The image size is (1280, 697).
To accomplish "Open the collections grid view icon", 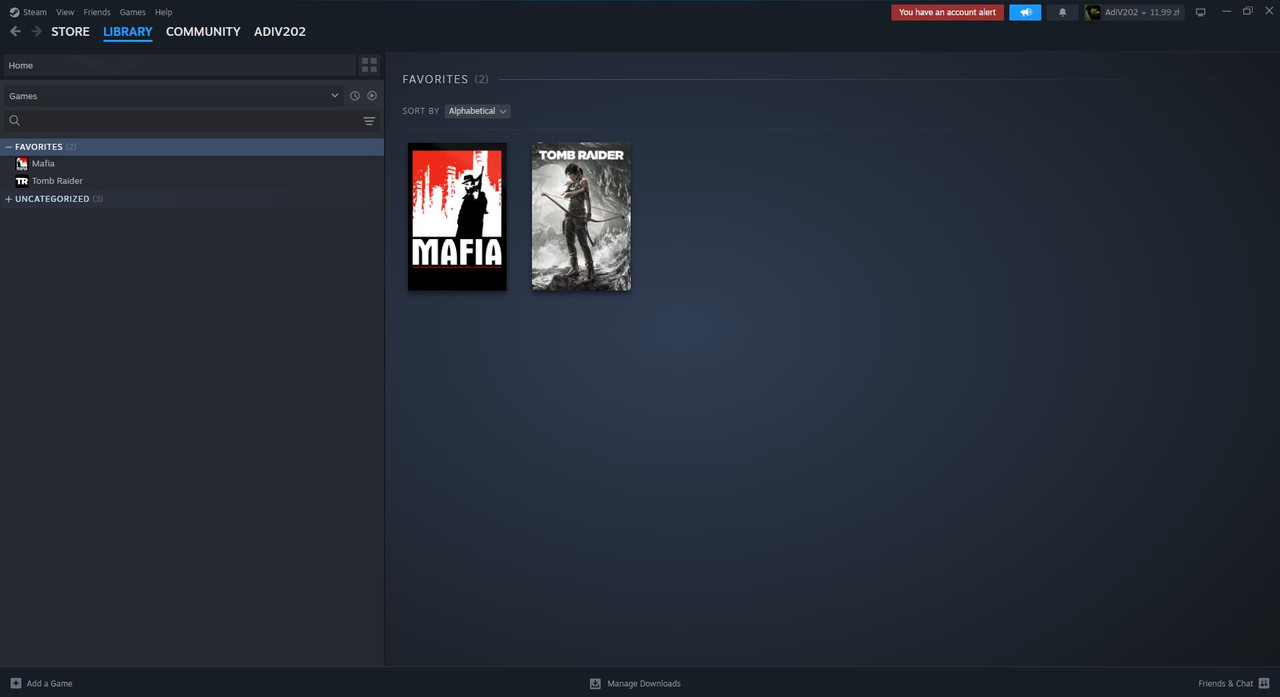I will (x=369, y=65).
